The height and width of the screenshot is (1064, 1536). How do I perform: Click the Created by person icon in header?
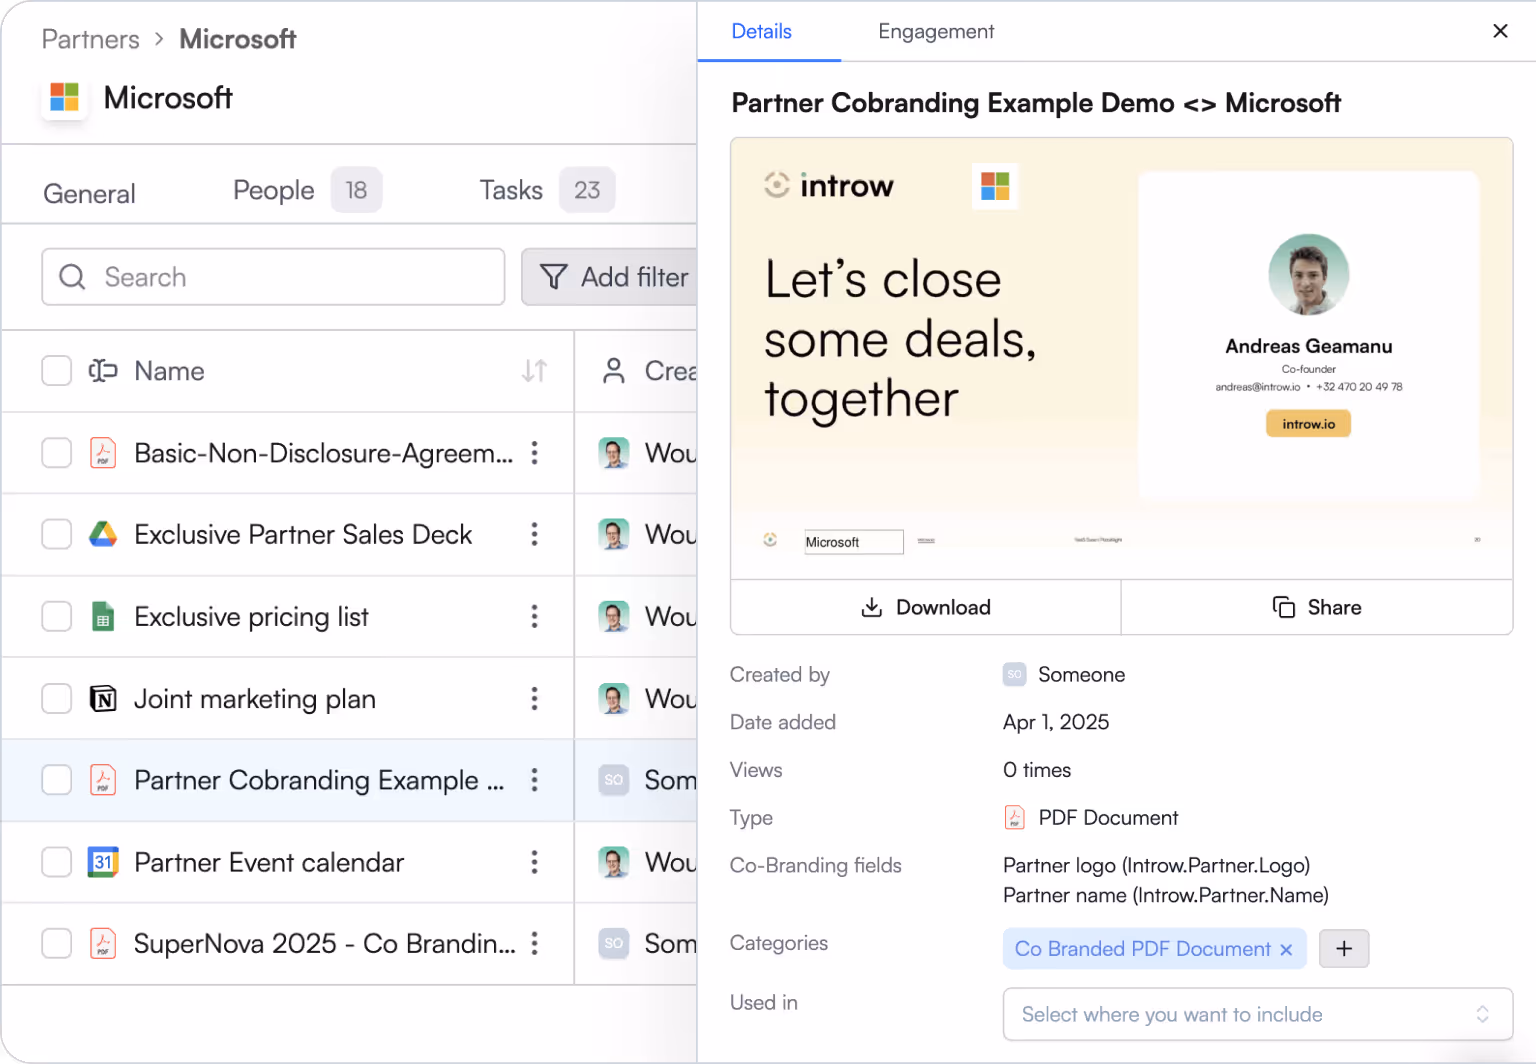point(614,371)
